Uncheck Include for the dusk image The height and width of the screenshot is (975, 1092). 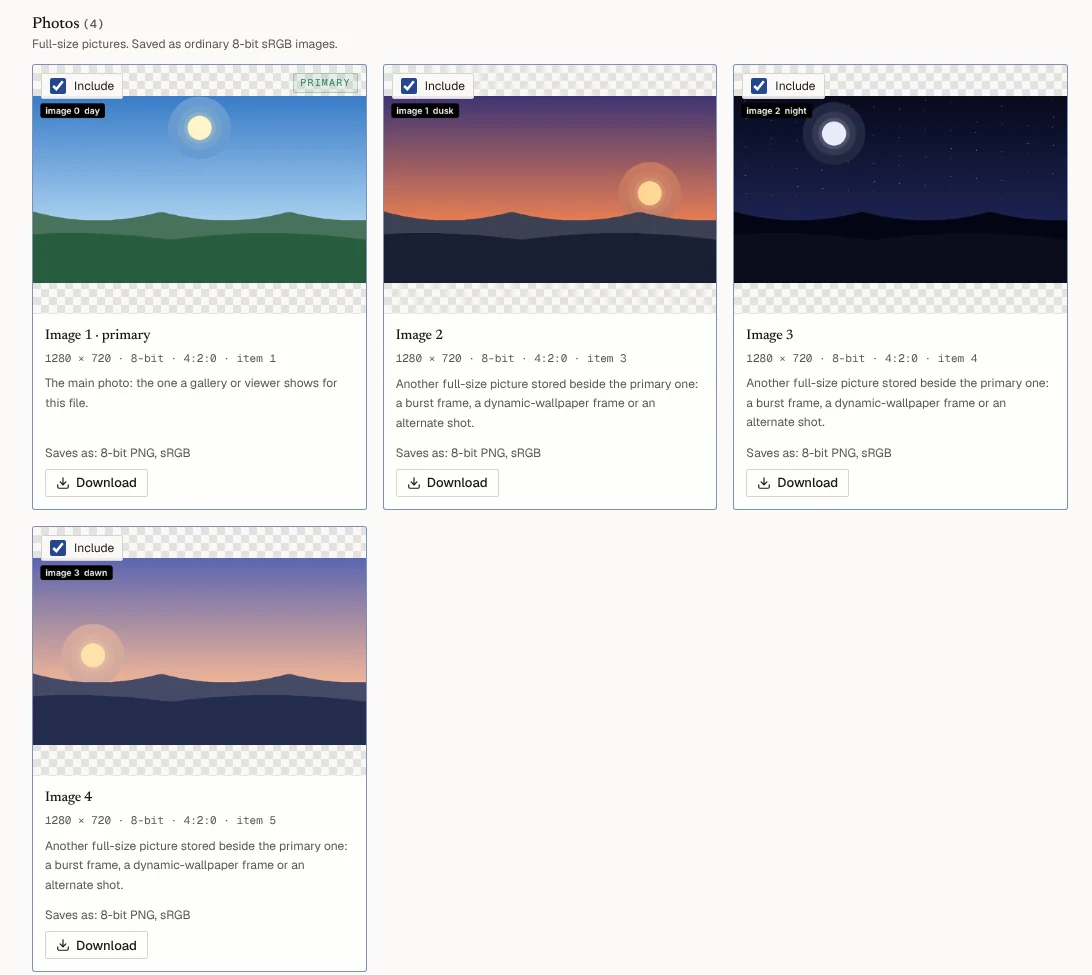[409, 86]
